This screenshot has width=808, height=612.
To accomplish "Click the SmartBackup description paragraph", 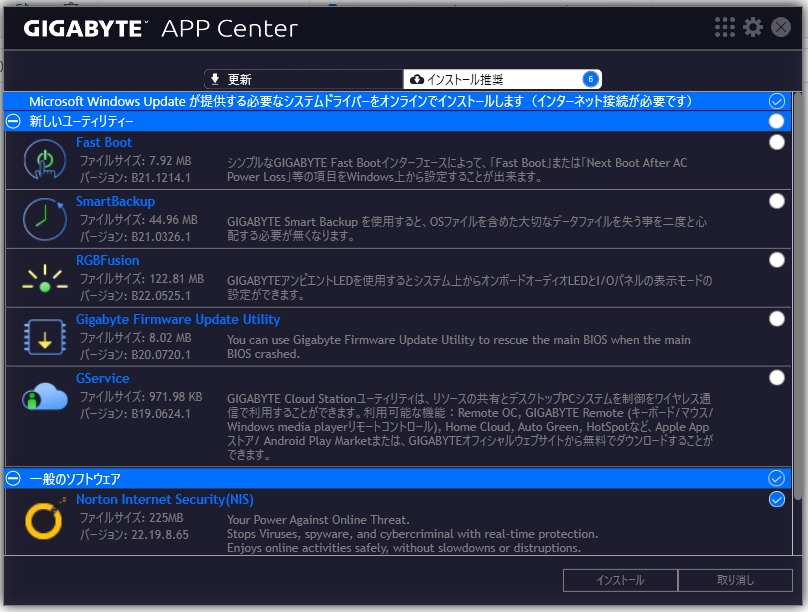I will click(466, 229).
